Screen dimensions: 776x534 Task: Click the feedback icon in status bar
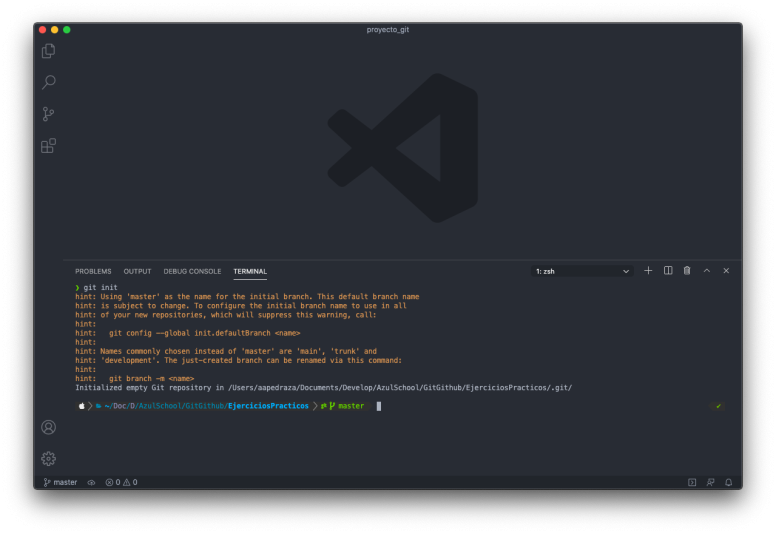710,482
